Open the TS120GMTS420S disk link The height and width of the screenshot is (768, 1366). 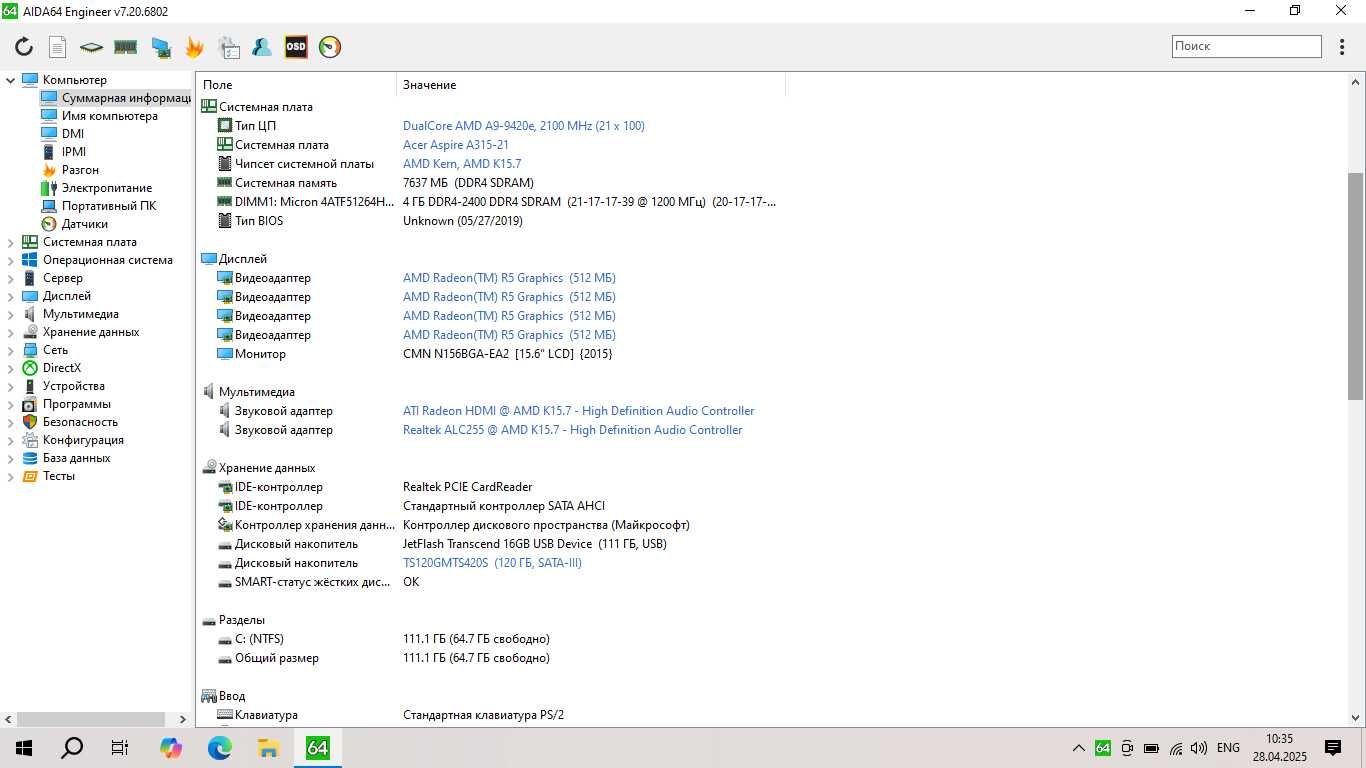[x=492, y=563]
